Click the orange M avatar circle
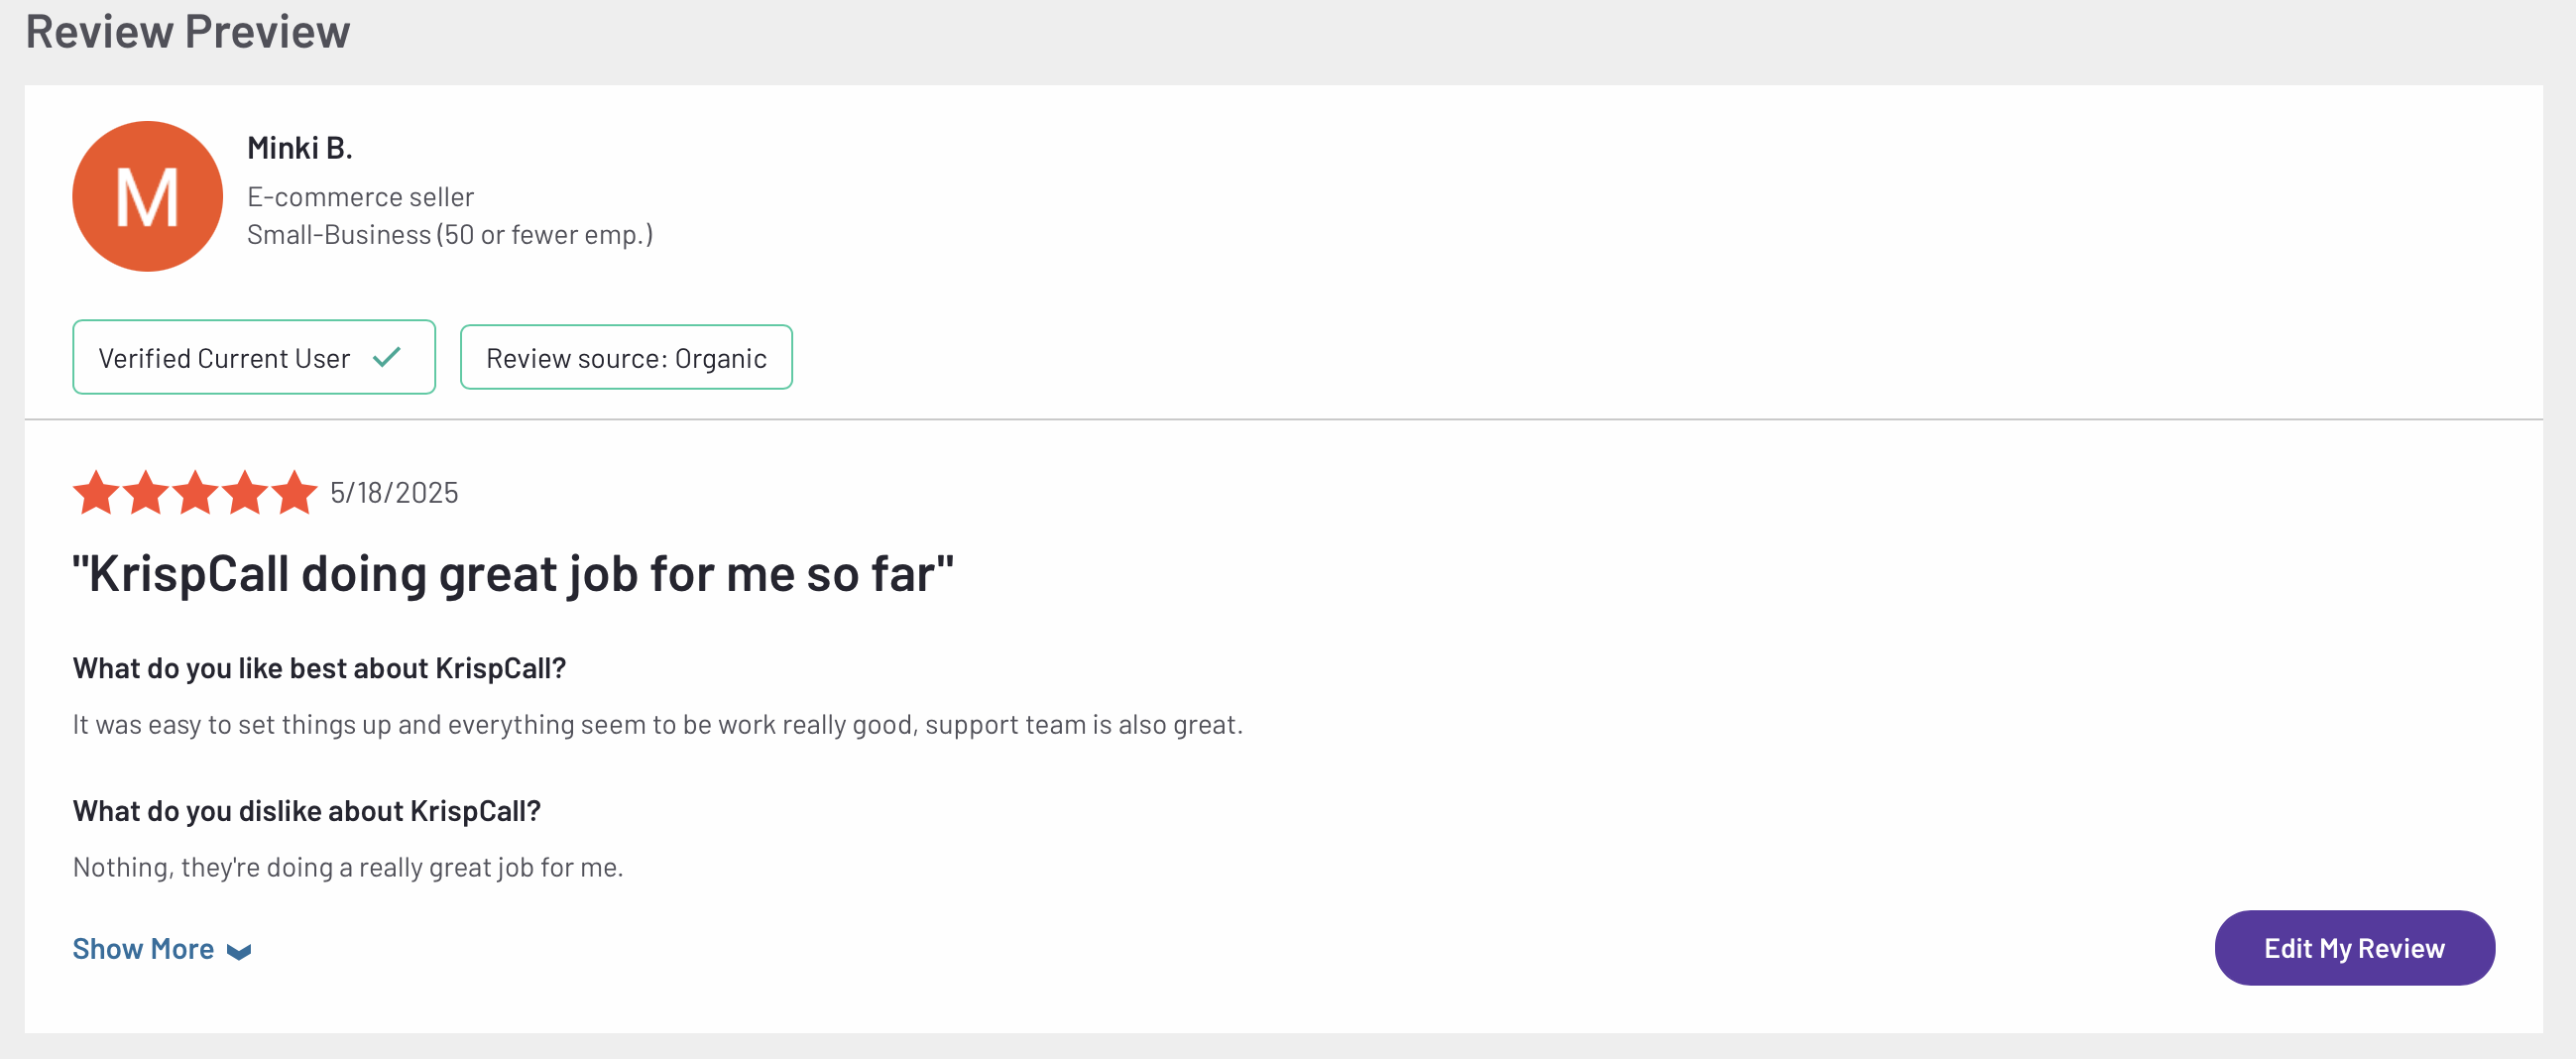 point(147,196)
